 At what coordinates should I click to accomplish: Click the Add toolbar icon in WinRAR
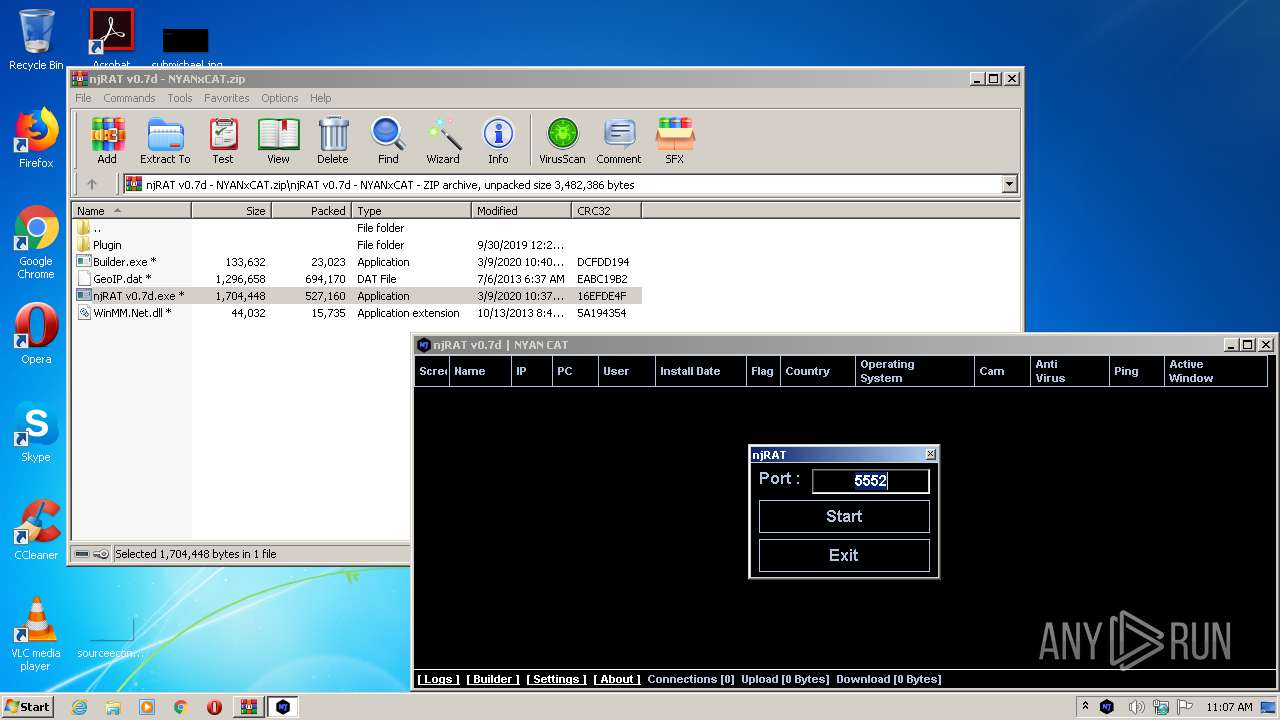[x=107, y=140]
